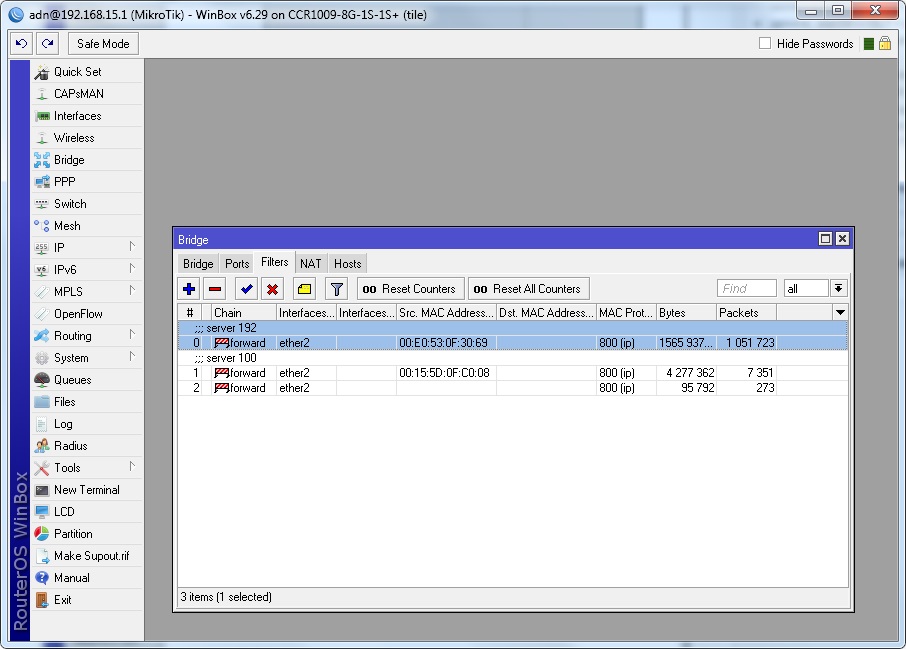Open the column selector dropdown arrow

[840, 313]
